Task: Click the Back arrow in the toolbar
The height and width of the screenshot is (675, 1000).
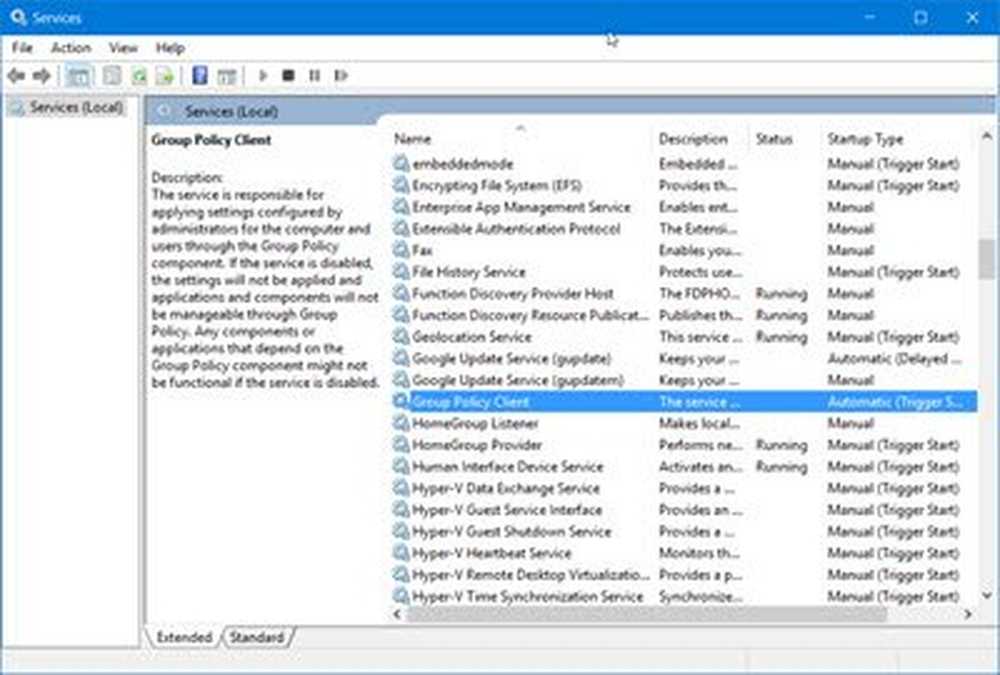Action: [16, 76]
